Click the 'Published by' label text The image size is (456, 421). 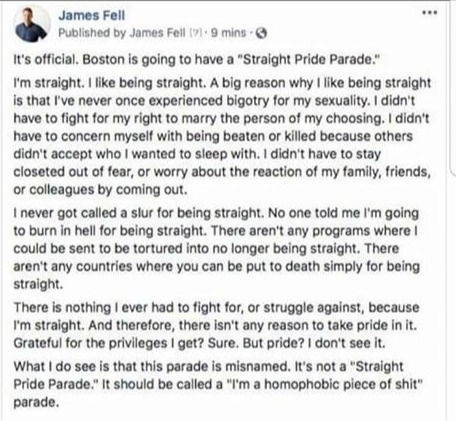[93, 33]
